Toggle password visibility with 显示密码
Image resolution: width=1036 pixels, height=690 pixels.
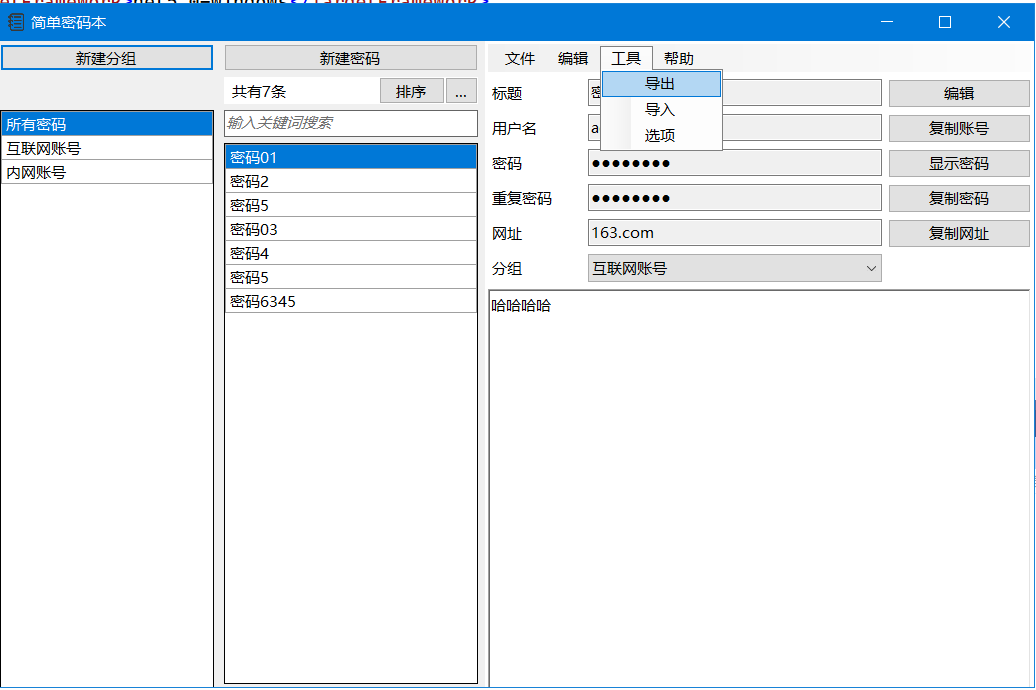point(958,163)
